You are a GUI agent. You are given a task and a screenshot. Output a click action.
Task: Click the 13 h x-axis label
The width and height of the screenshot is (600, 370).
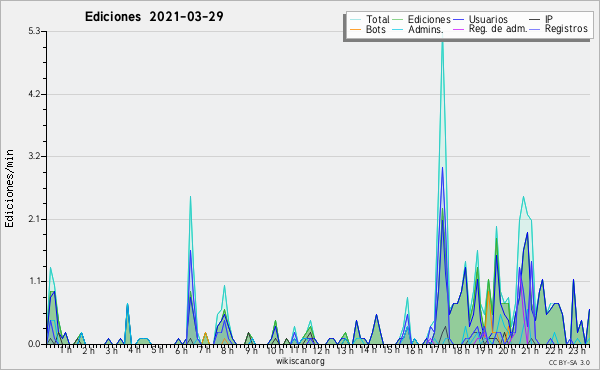(x=345, y=351)
